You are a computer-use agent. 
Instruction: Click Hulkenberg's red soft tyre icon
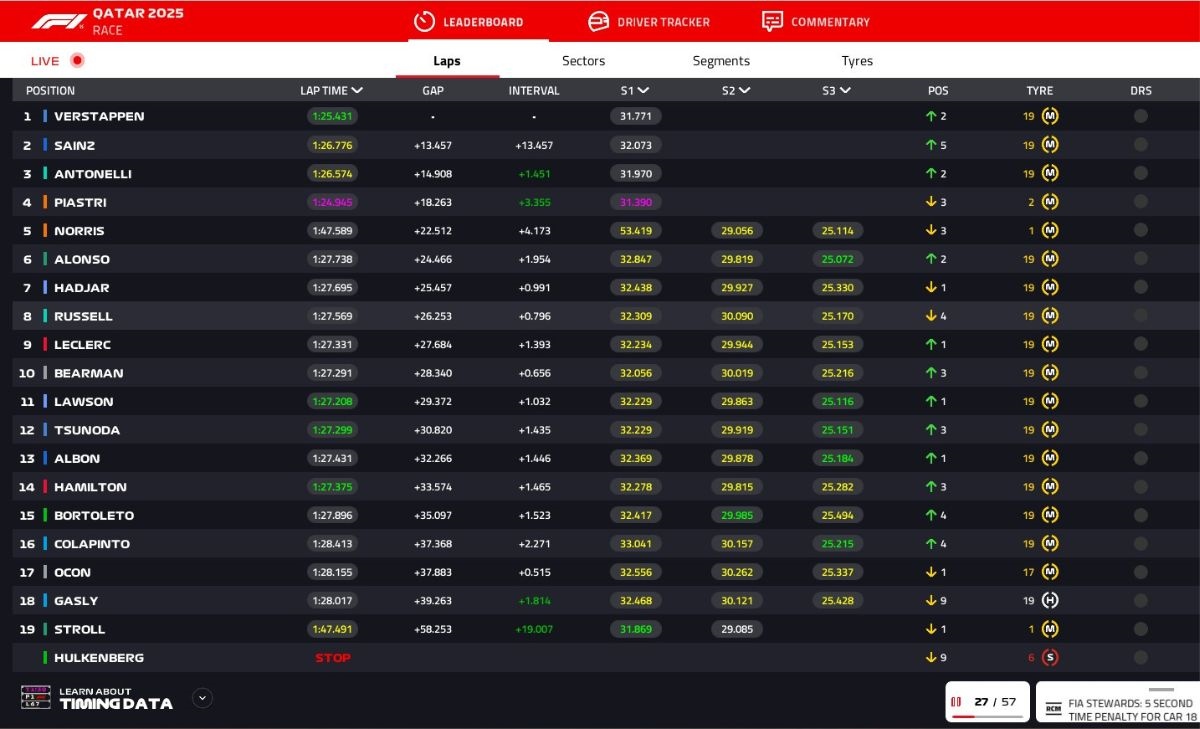1050,658
